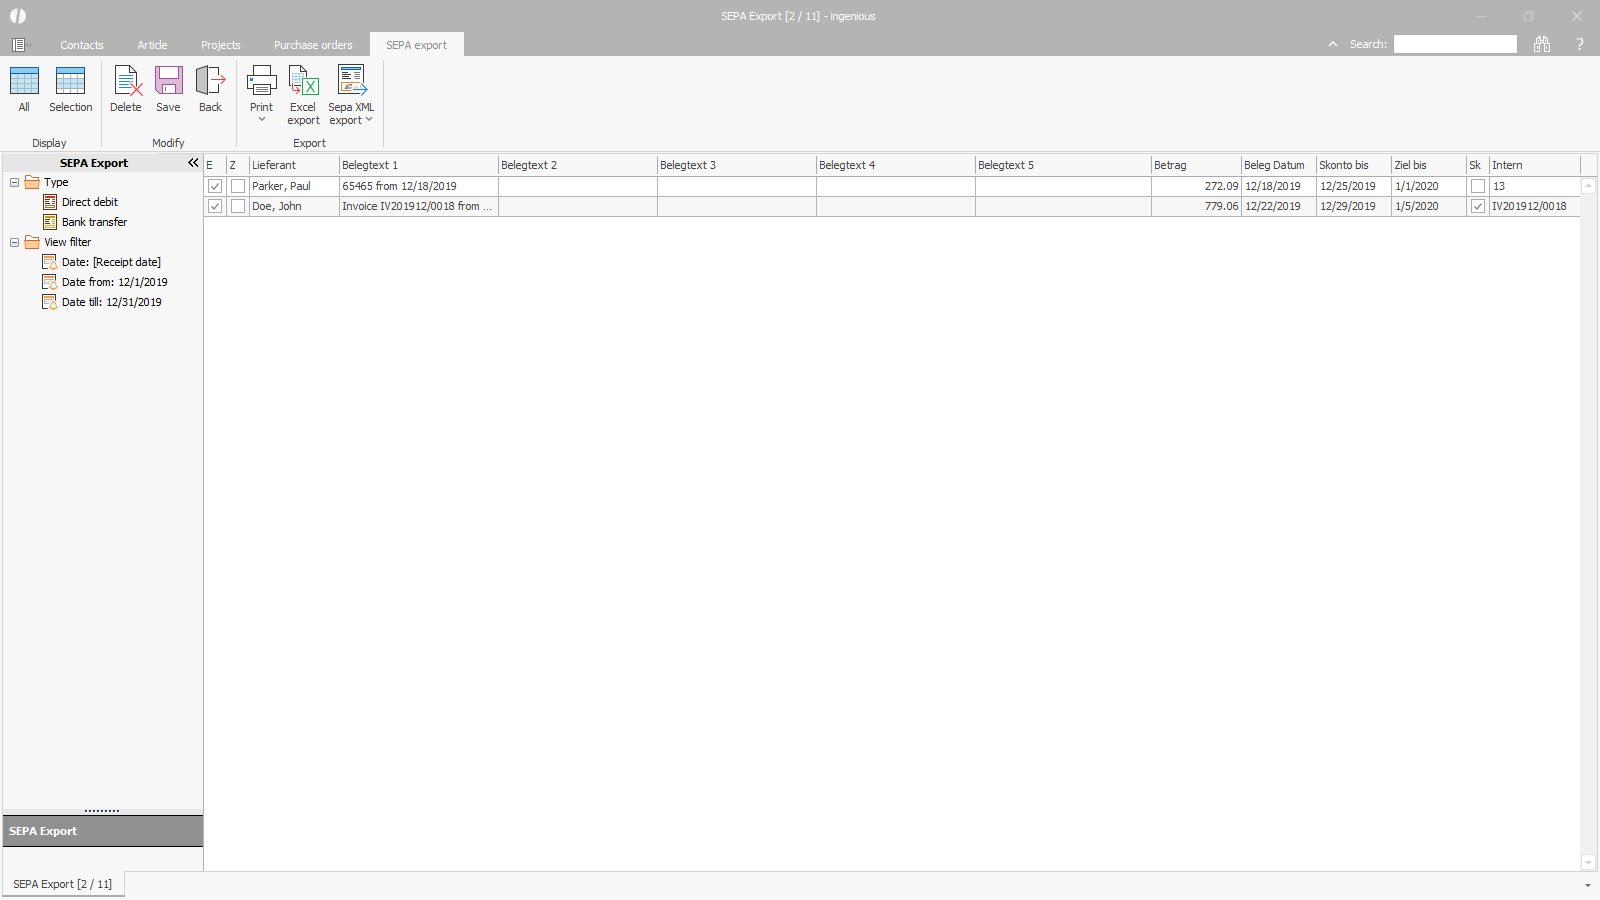Click the Delete icon in ribbon
This screenshot has width=1600, height=900.
(x=126, y=81)
